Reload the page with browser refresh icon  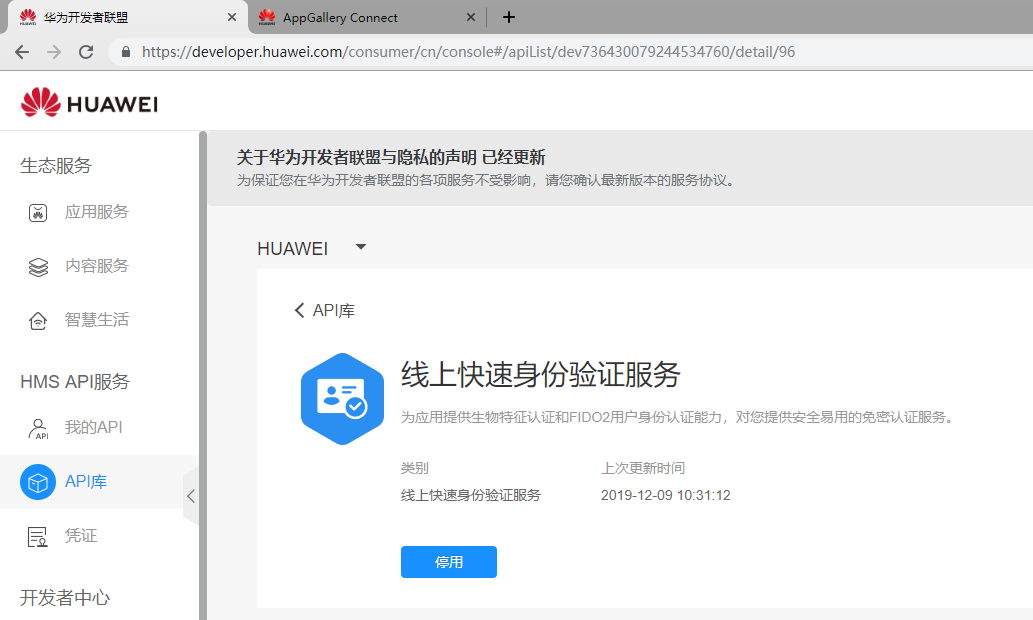point(86,52)
